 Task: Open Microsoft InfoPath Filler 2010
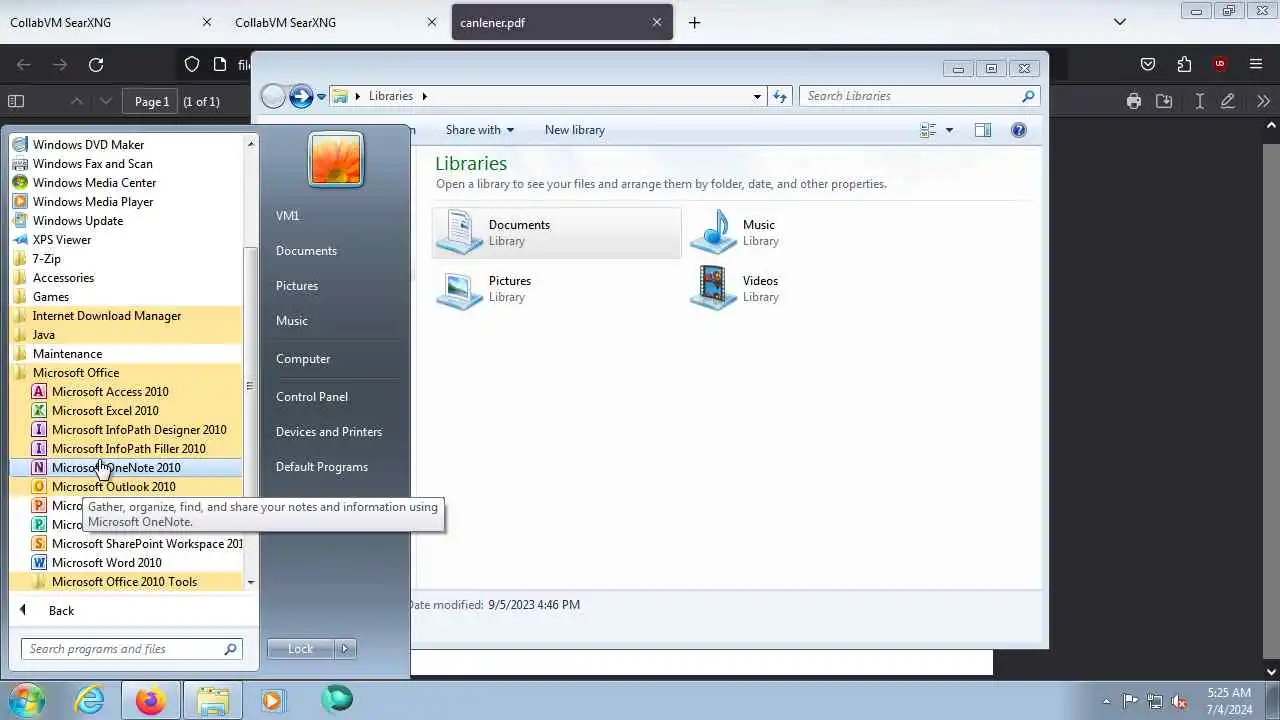point(128,449)
